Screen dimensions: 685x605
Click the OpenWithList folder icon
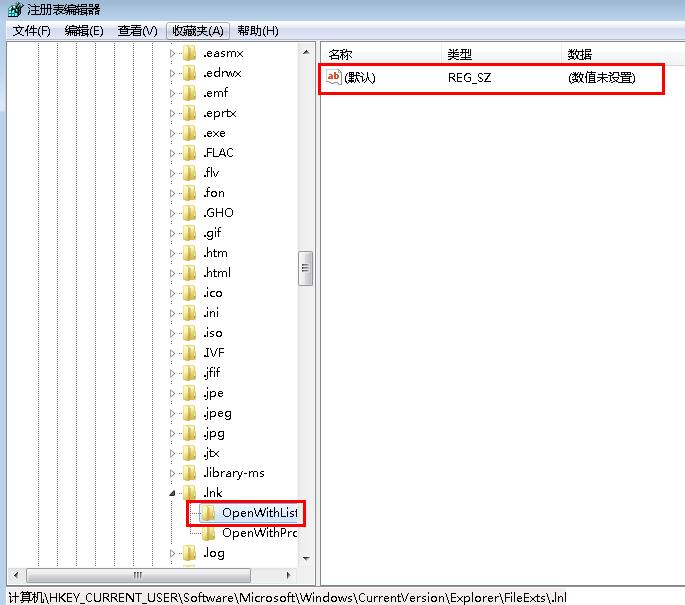209,513
